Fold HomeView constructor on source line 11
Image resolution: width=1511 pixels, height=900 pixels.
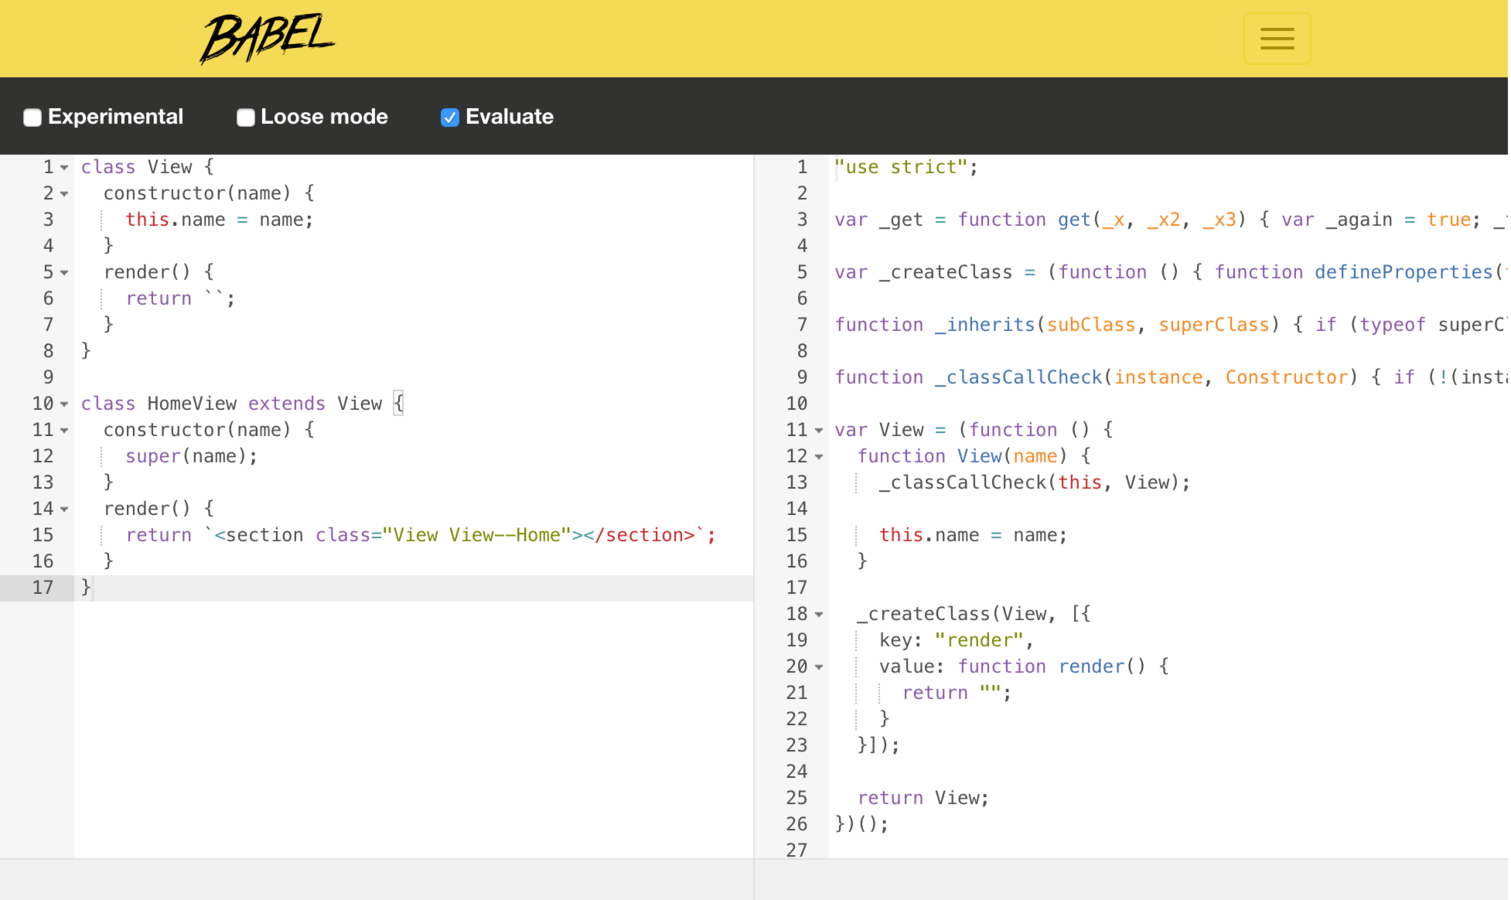point(64,431)
